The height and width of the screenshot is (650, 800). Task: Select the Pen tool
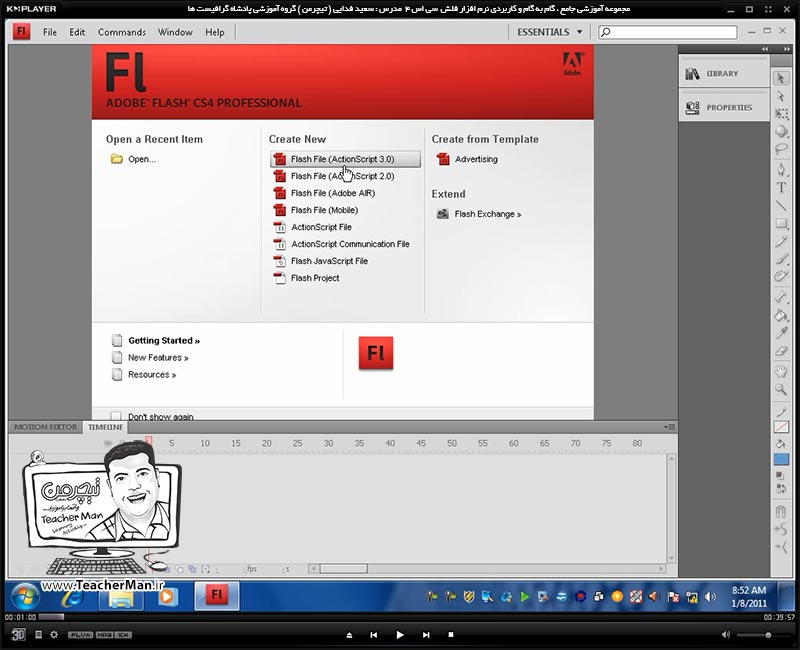click(x=781, y=169)
